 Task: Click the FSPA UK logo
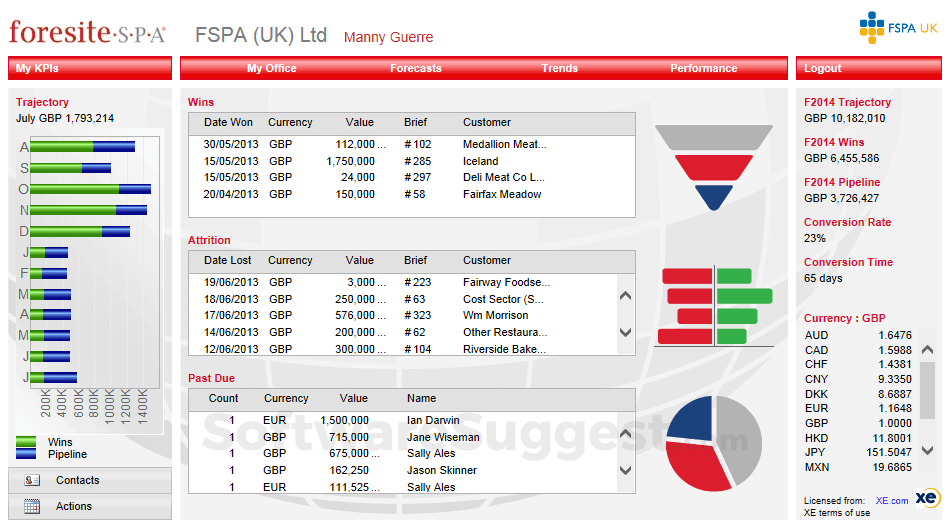tap(898, 28)
